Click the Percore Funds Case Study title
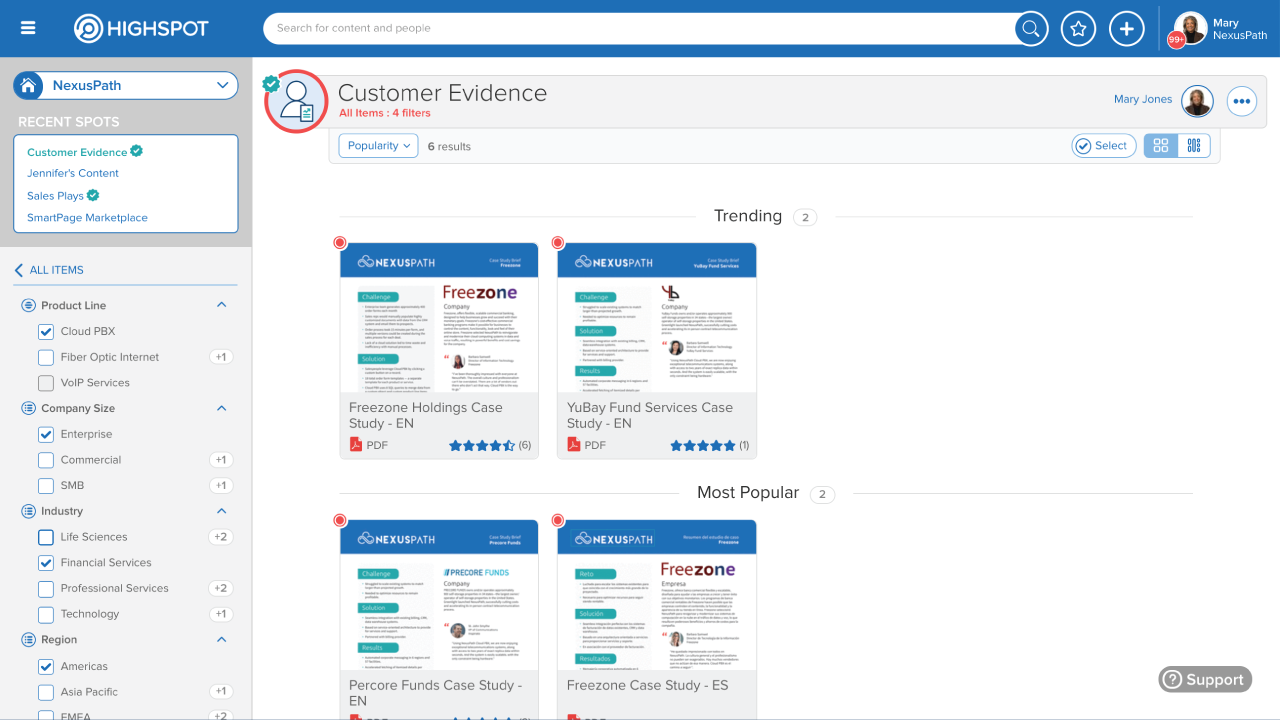Viewport: 1280px width, 720px height. tap(435, 693)
